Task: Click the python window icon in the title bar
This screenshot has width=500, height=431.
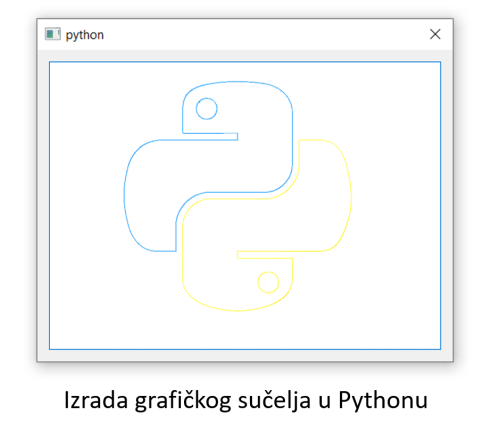Action: pyautogui.click(x=53, y=34)
